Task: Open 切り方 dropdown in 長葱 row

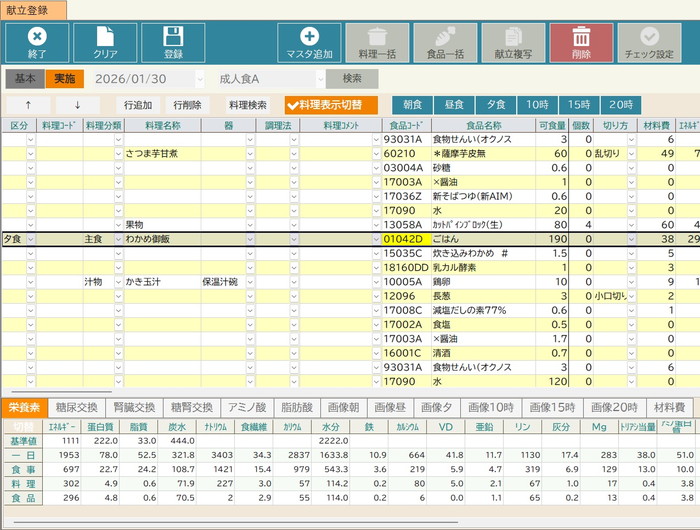Action: click(631, 296)
